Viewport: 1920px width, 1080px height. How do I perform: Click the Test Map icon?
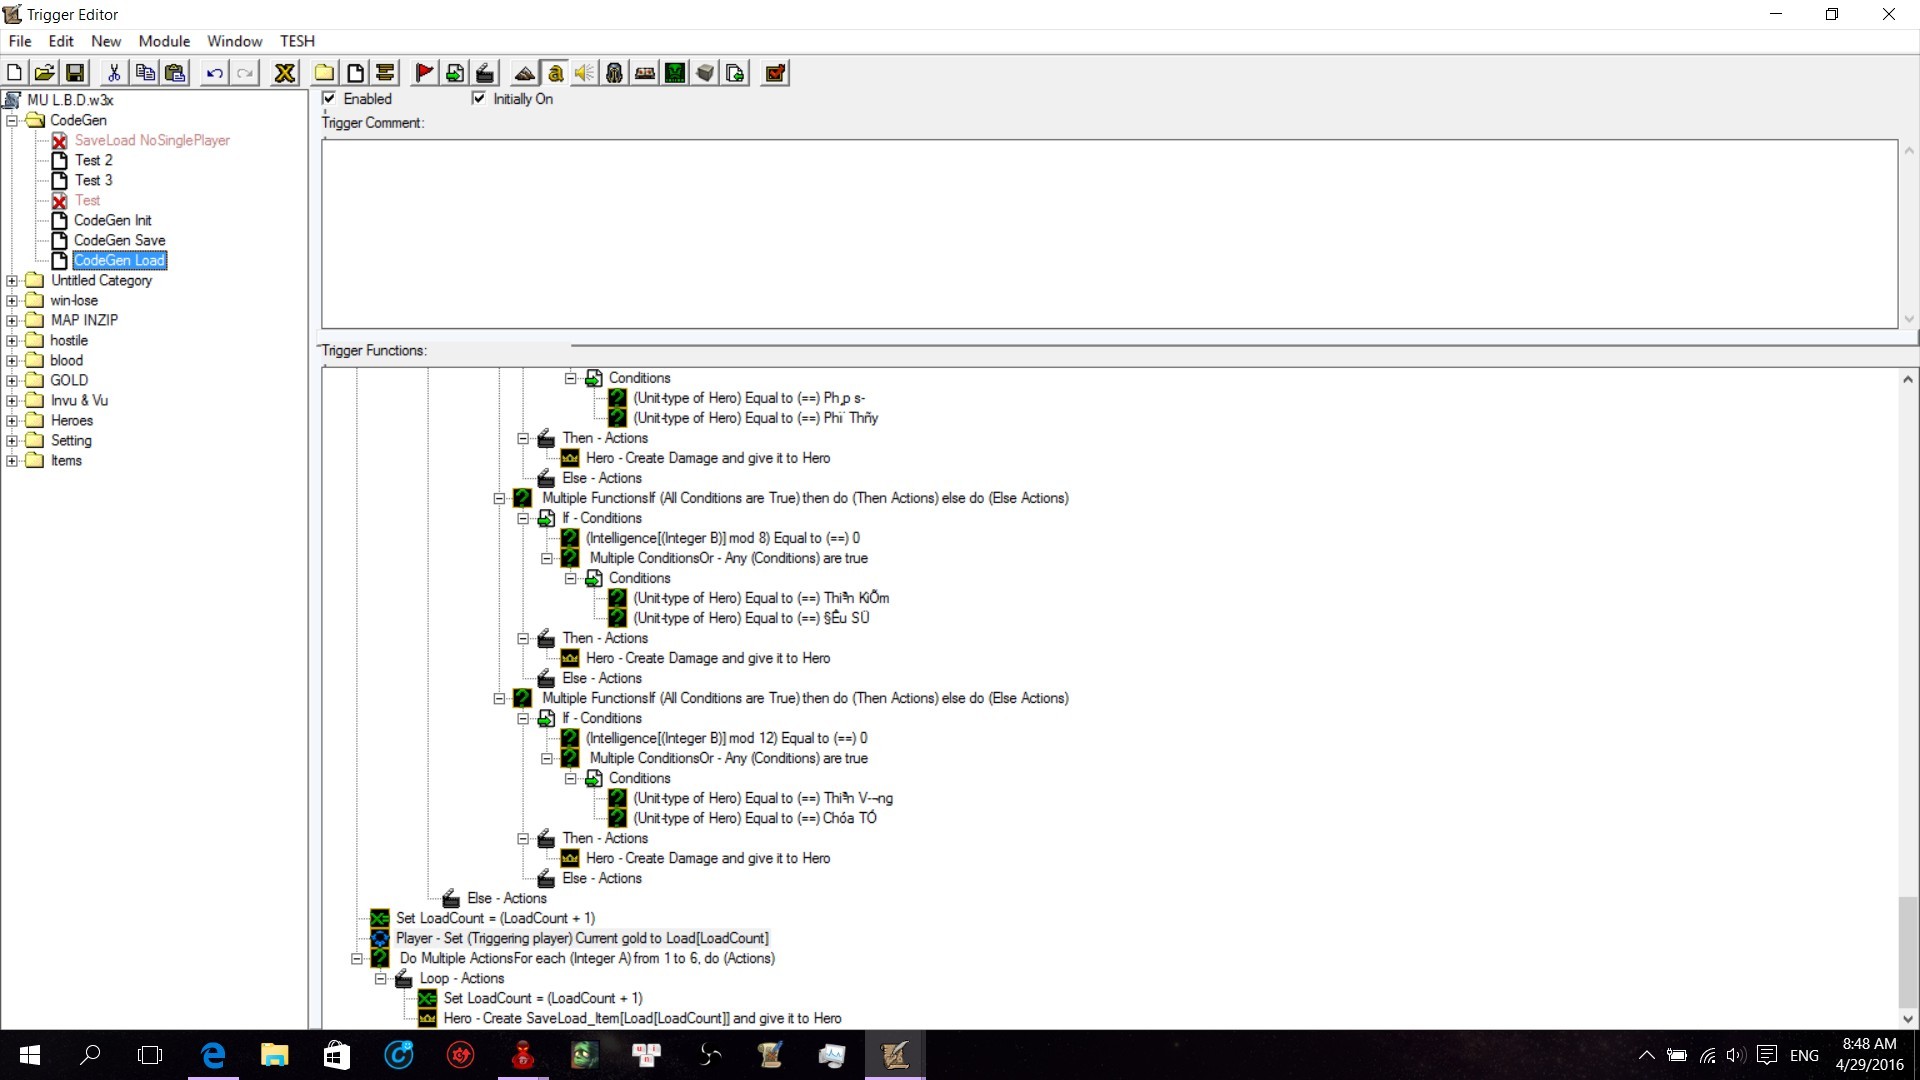pyautogui.click(x=775, y=73)
